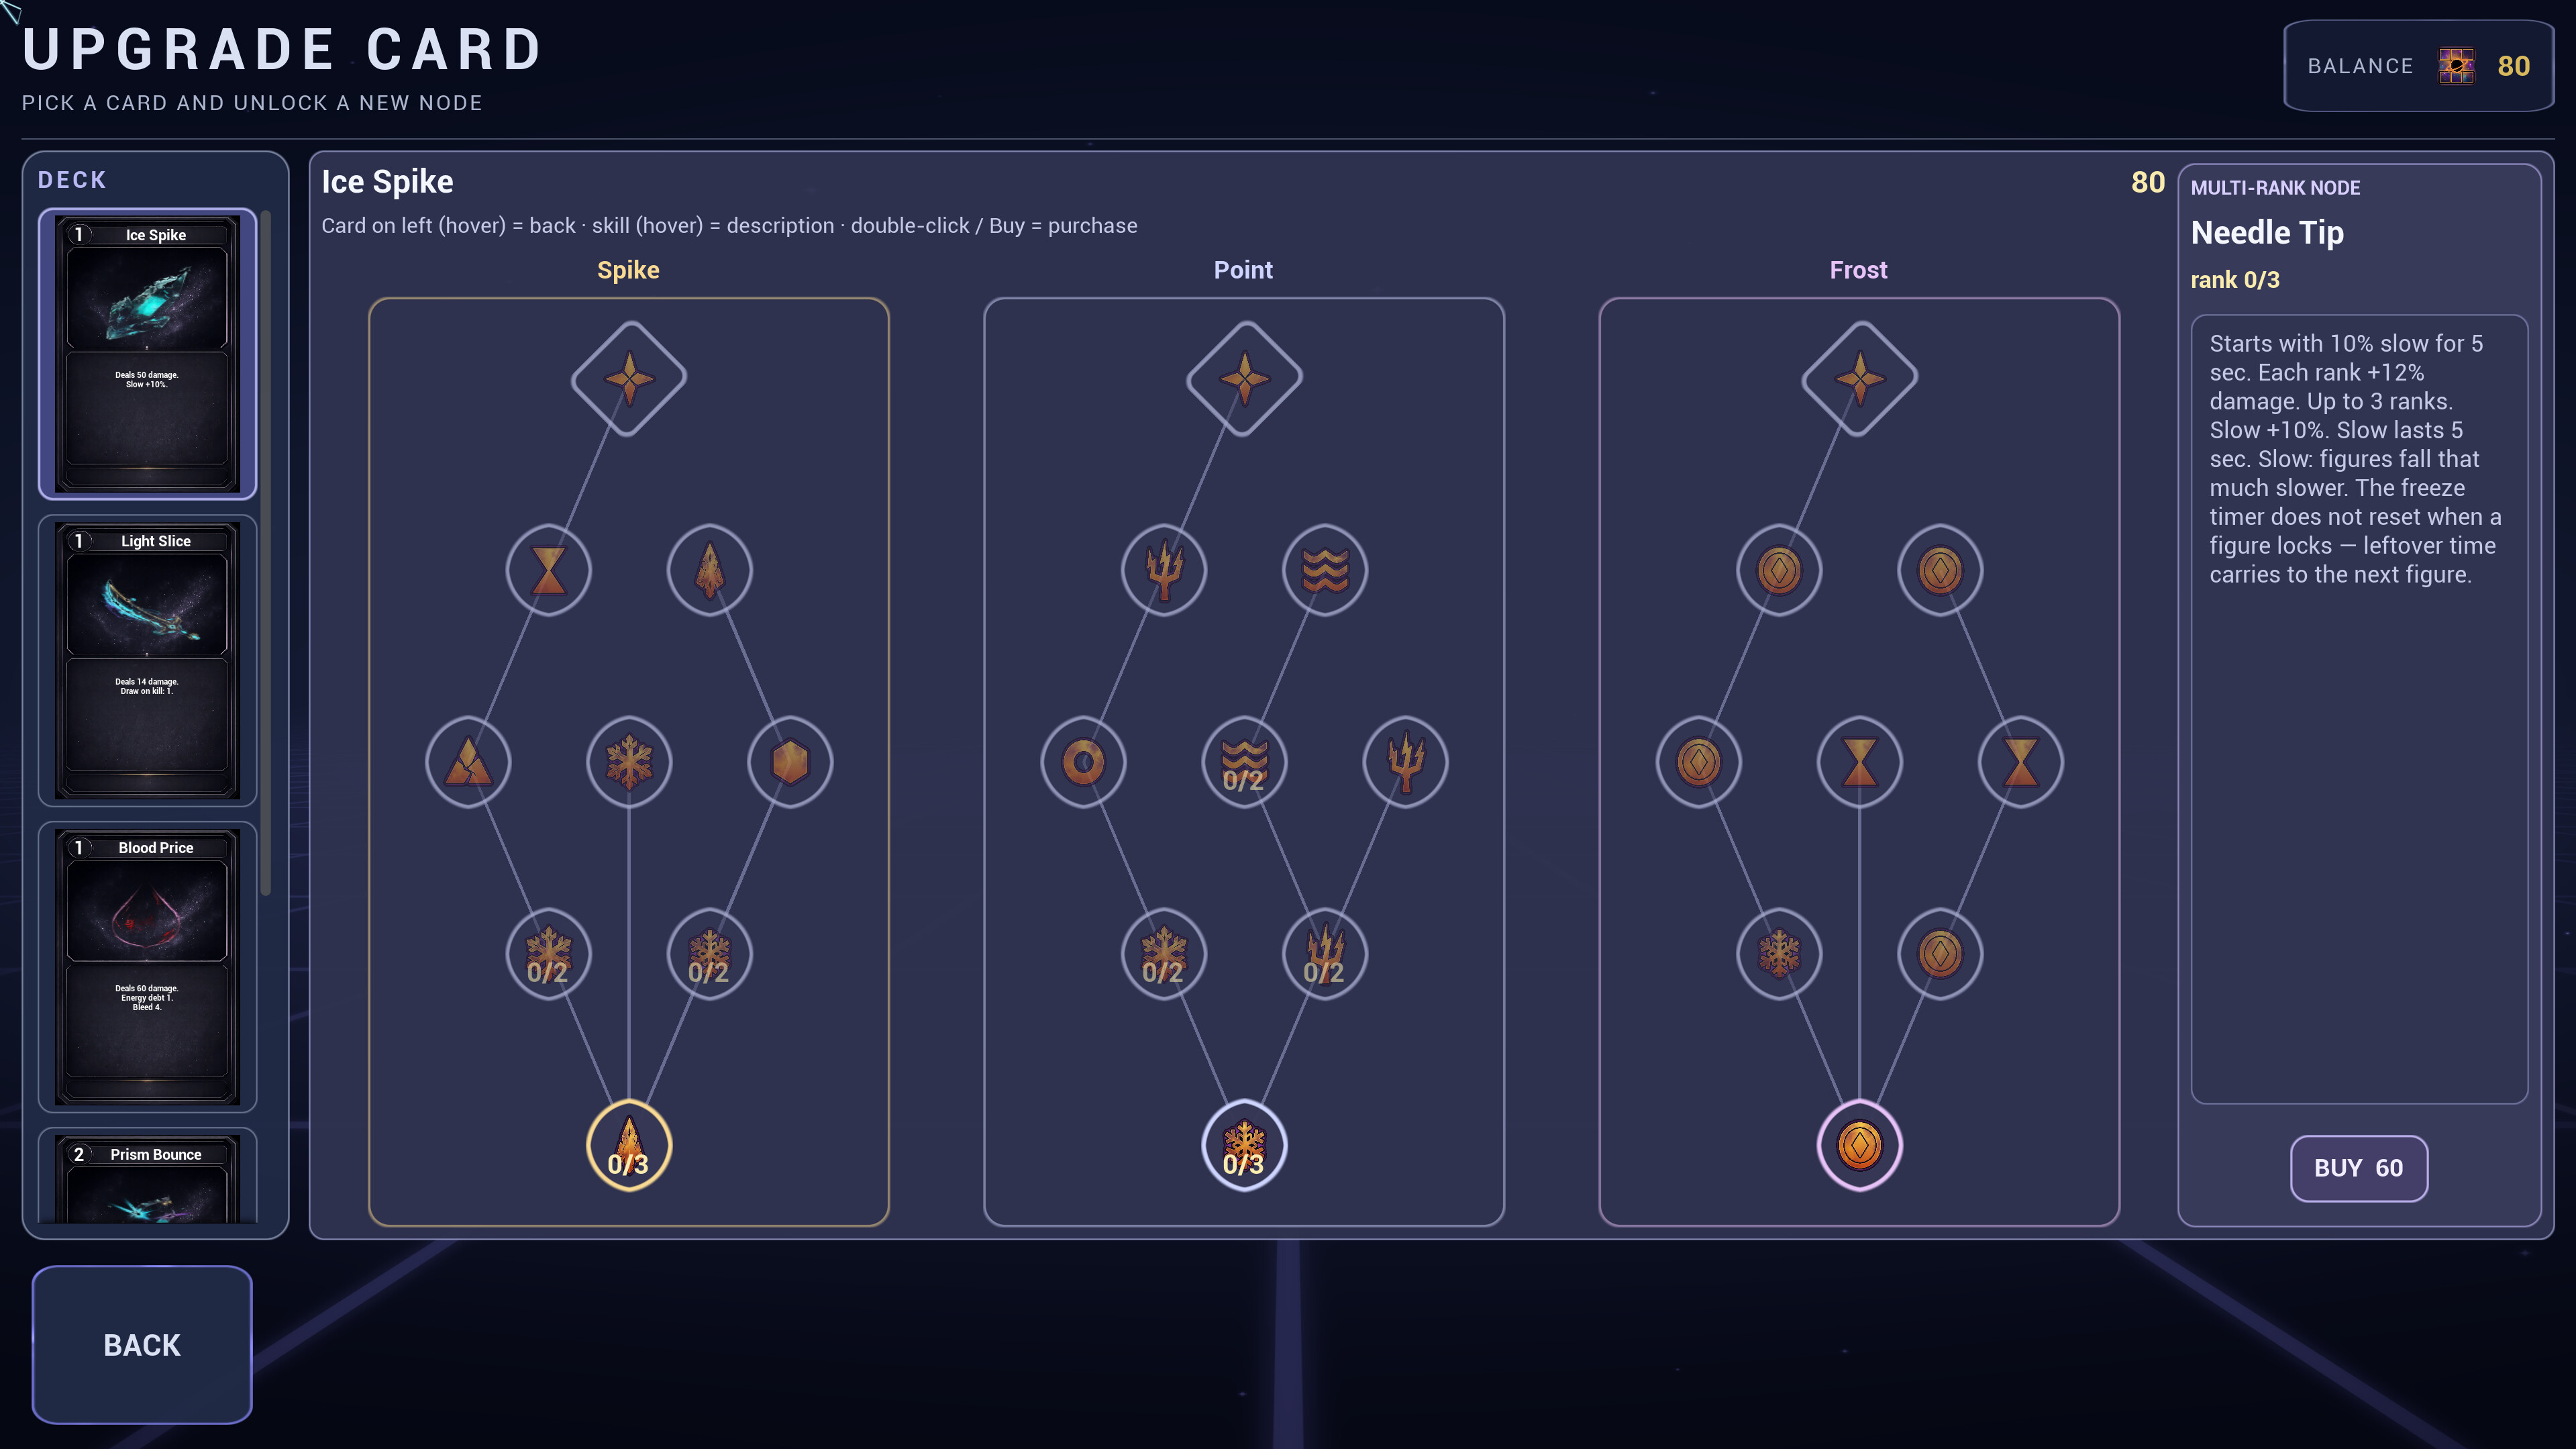Click the Point branch title
Image resolution: width=2576 pixels, height=1449 pixels.
(1243, 270)
